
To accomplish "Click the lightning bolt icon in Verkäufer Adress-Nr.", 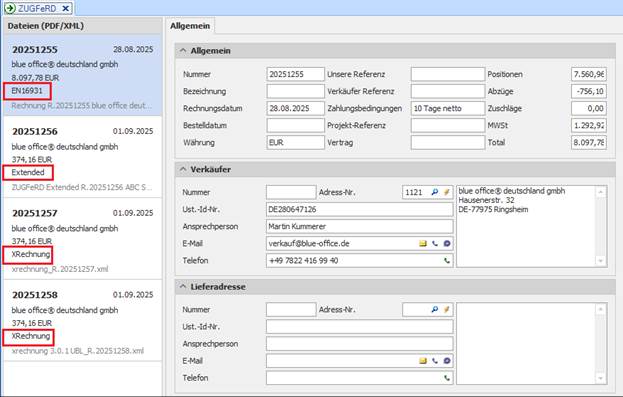I will tap(447, 192).
